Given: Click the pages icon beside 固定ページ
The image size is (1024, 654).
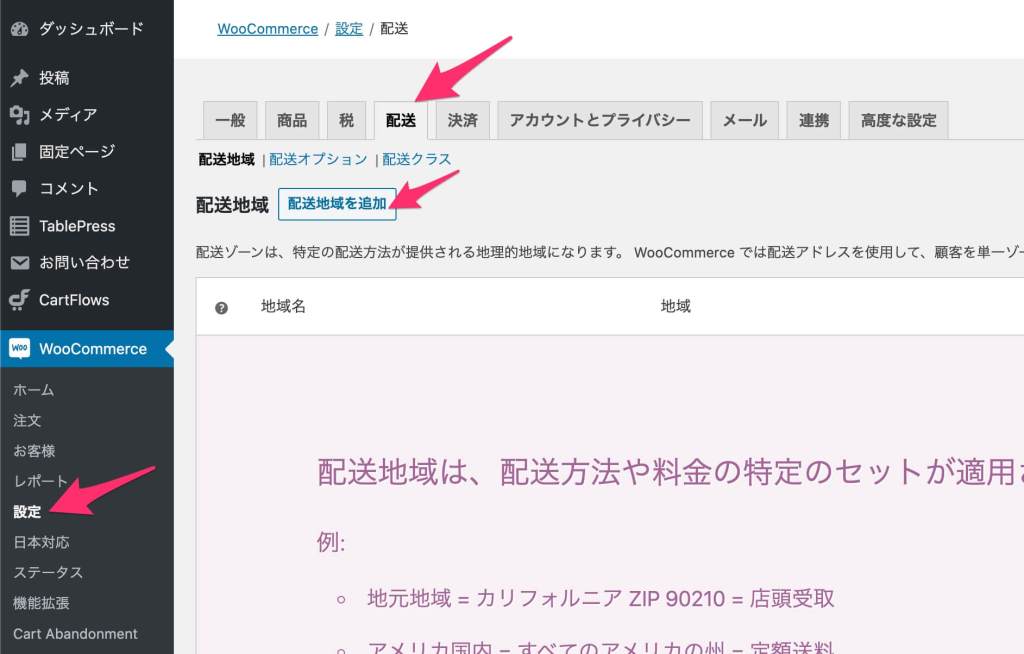Looking at the screenshot, I should pyautogui.click(x=19, y=152).
